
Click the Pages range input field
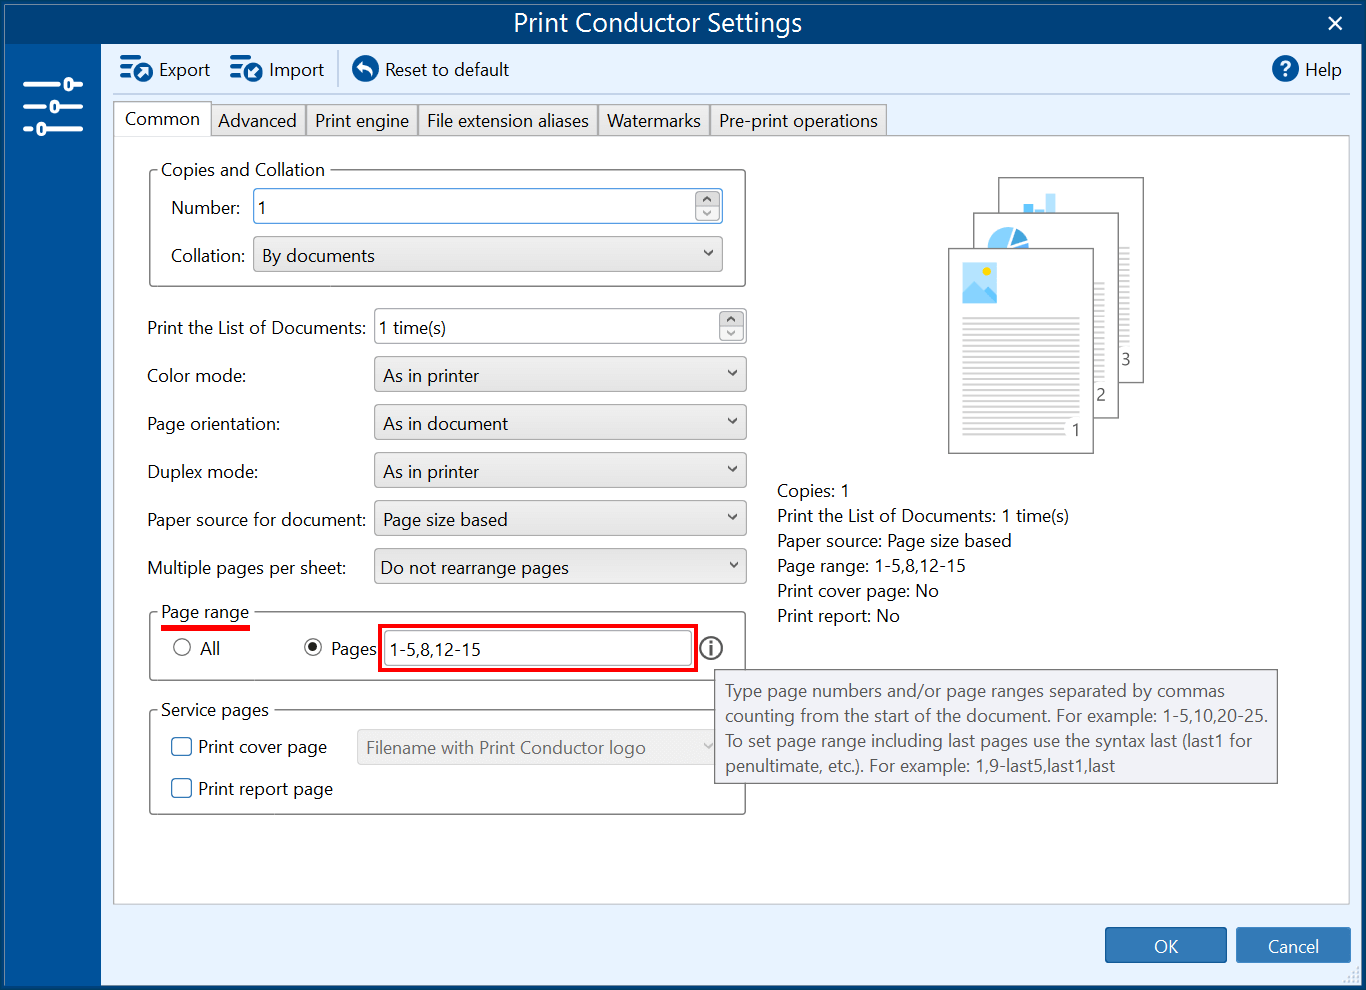(538, 649)
